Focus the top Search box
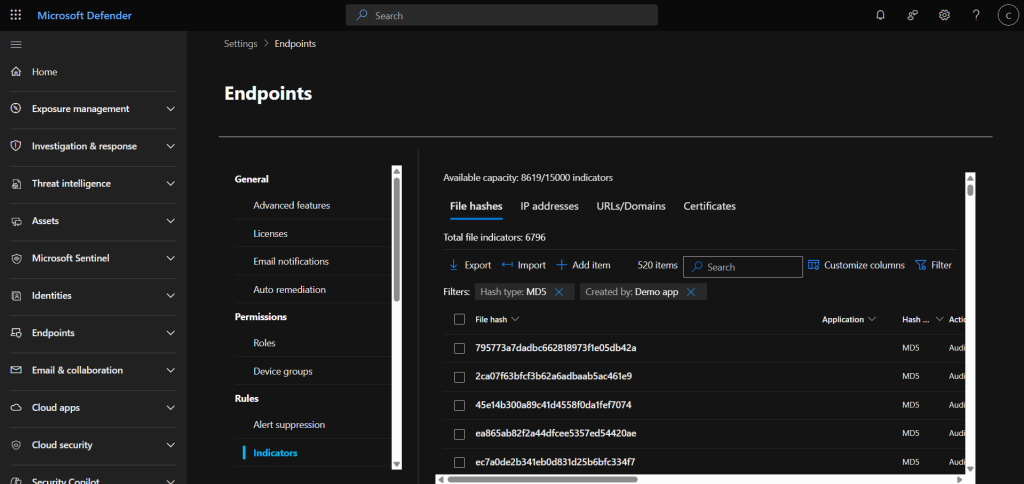The image size is (1024, 484). coord(502,15)
